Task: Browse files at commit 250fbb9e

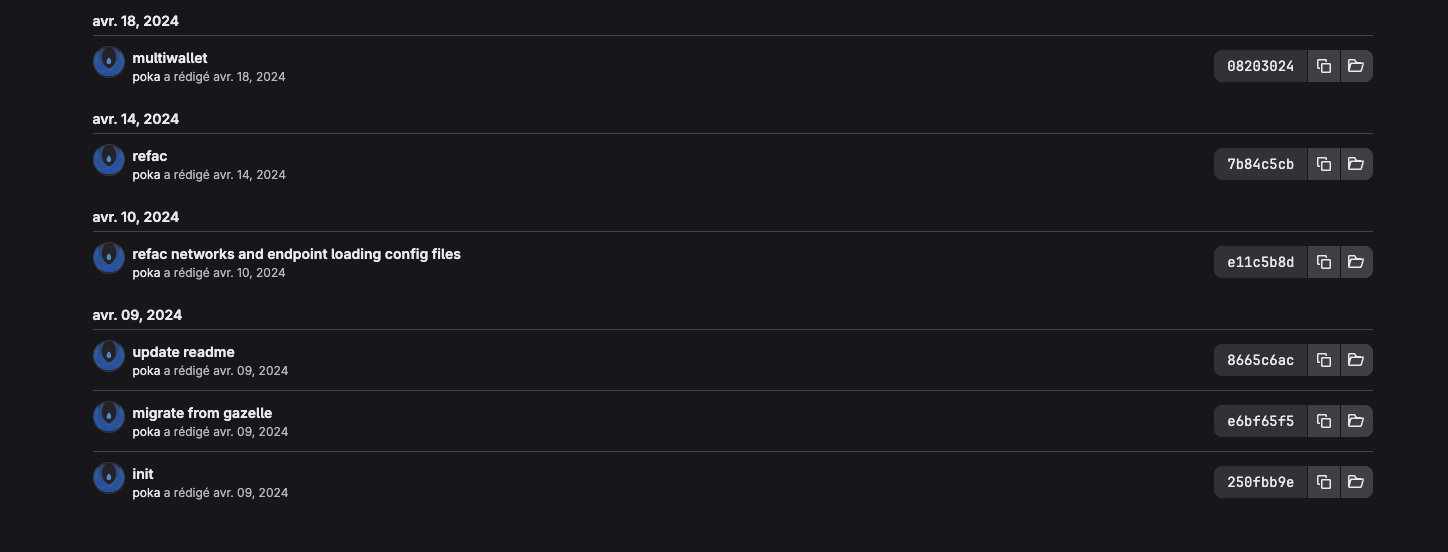Action: (x=1356, y=482)
